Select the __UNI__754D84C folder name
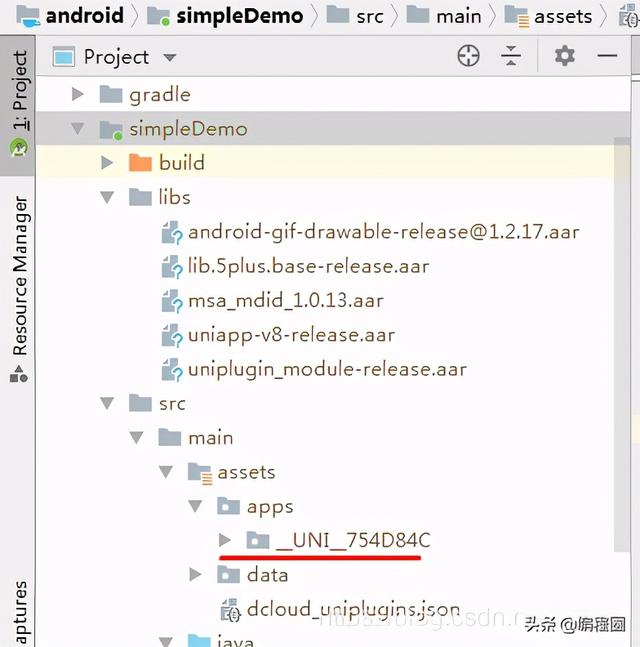Image resolution: width=640 pixels, height=647 pixels. [353, 540]
